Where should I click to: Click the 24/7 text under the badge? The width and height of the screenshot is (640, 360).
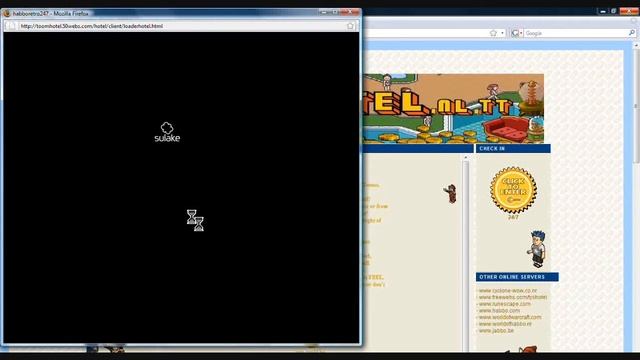(x=513, y=218)
